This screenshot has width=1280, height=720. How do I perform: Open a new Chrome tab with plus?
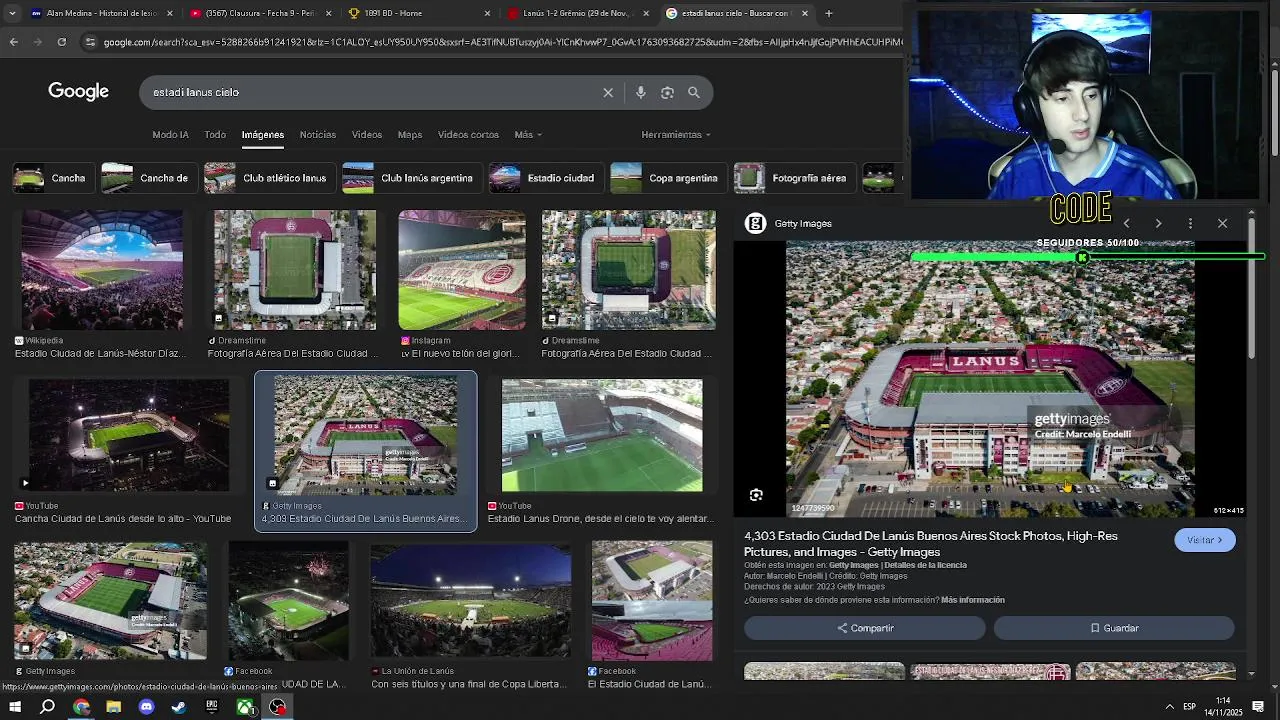828,13
